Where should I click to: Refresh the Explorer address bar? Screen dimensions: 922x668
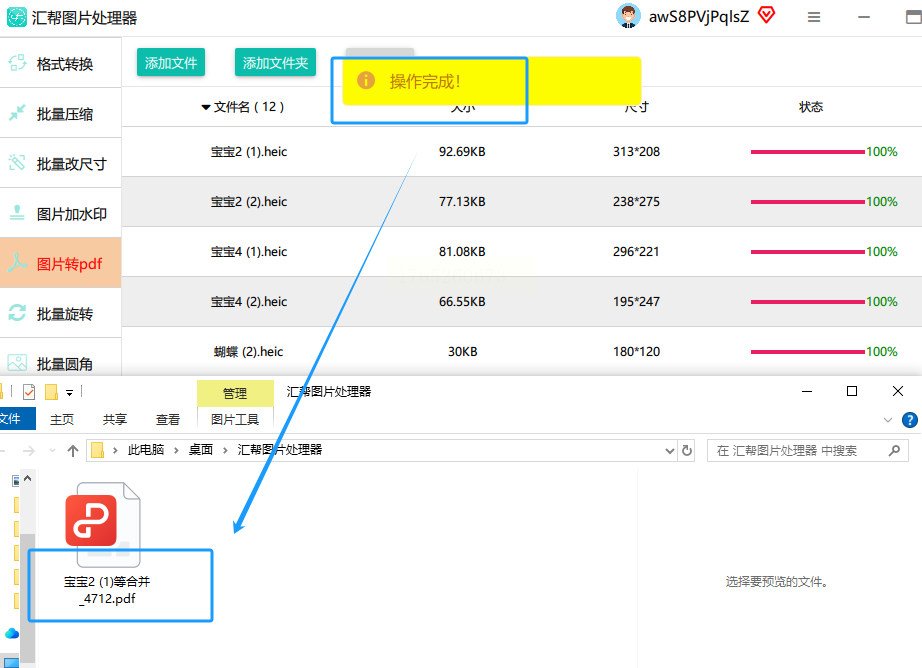(687, 451)
